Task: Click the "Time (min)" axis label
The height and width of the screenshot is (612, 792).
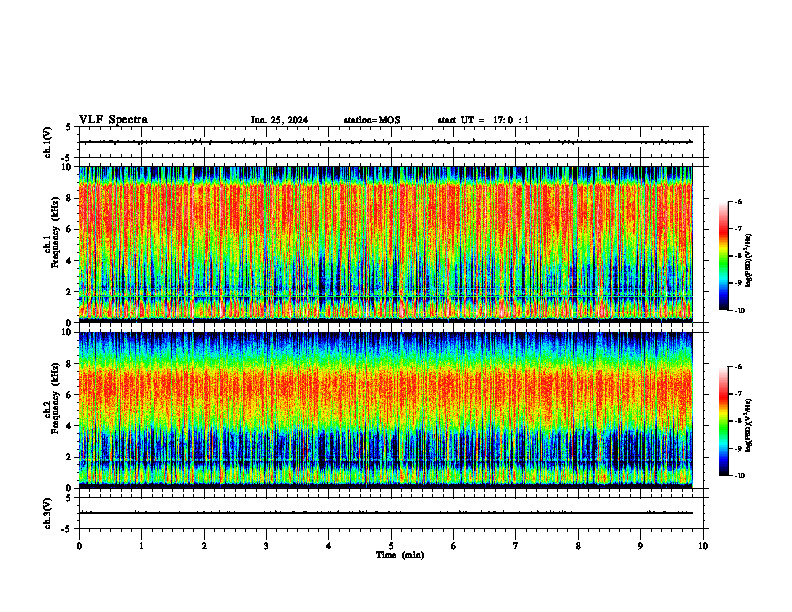Action: click(400, 555)
